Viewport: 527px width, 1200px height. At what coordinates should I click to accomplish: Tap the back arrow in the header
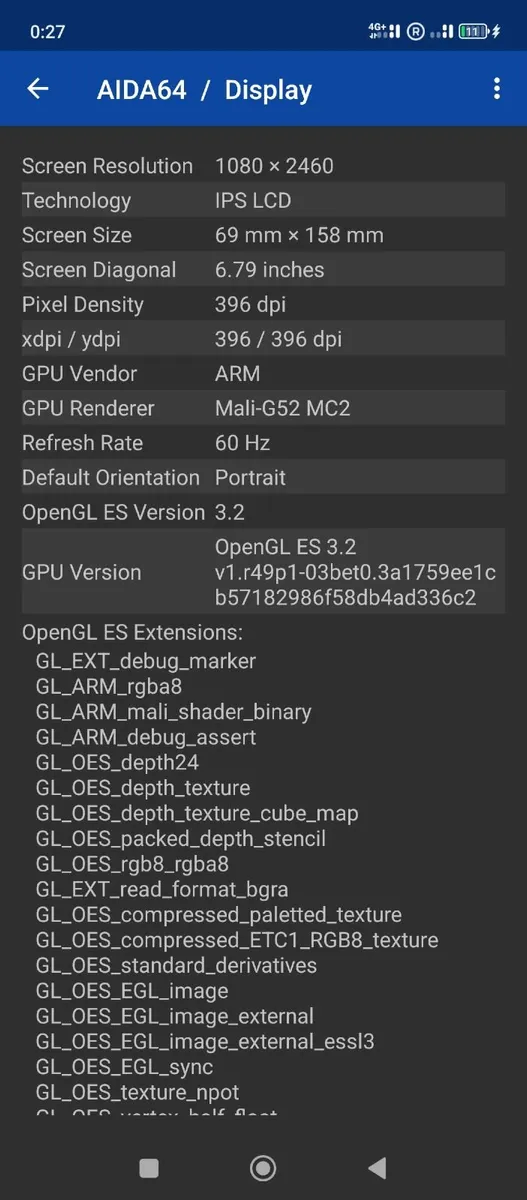pos(37,89)
